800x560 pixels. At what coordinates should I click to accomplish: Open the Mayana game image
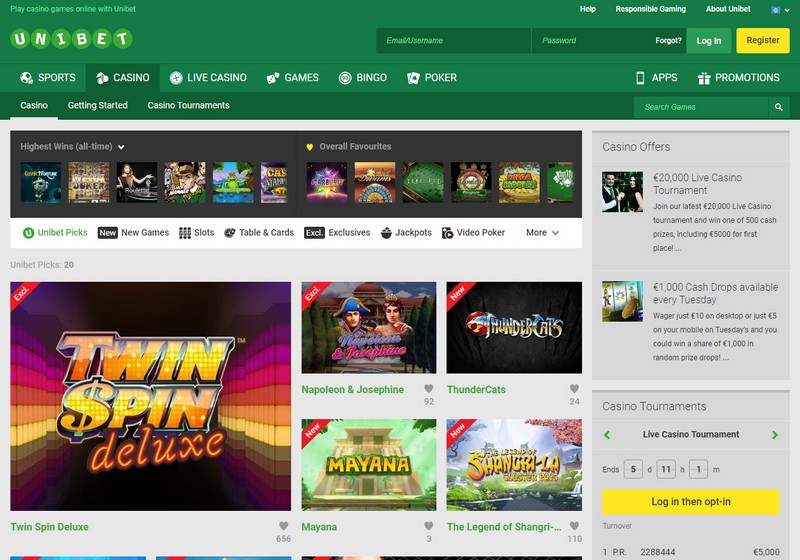369,465
